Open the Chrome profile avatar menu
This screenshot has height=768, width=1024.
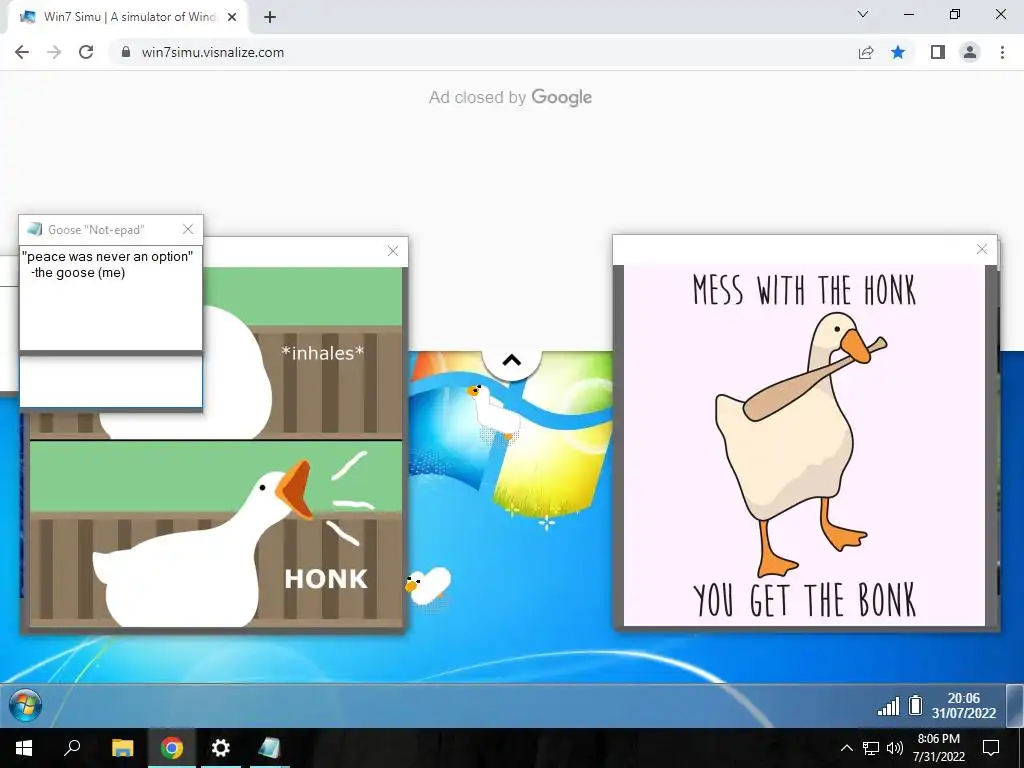[970, 52]
